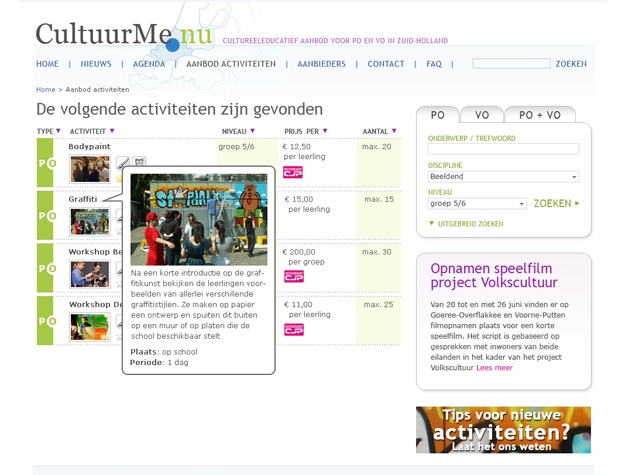Screen dimensions: 632x475
Task: Open AANBOD ACTIVITEITEN menu item
Action: point(231,64)
